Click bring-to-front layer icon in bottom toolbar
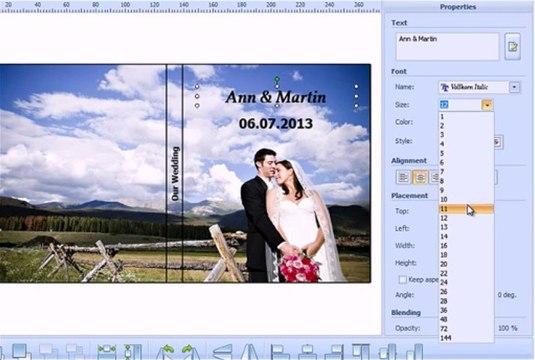535x360 pixels. coord(21,352)
